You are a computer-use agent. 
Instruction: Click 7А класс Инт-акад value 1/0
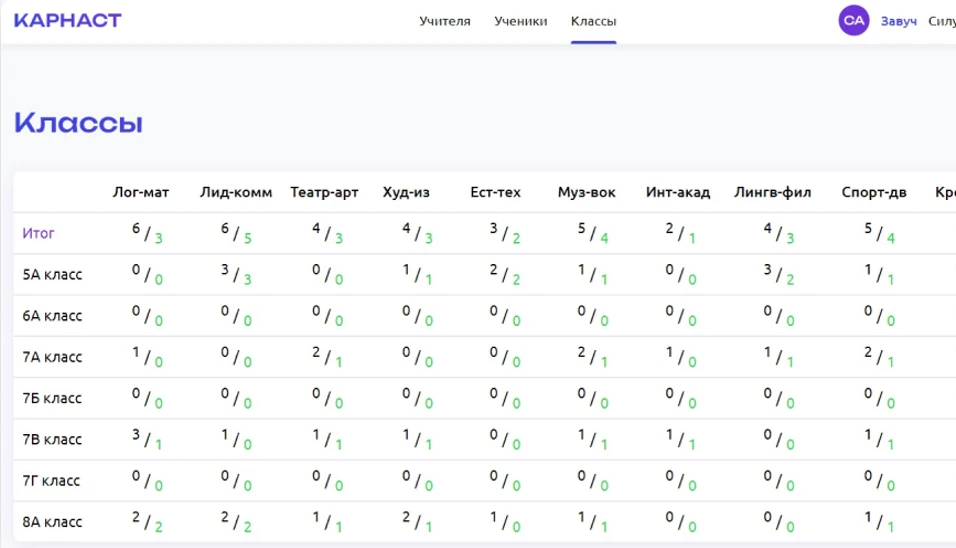680,357
